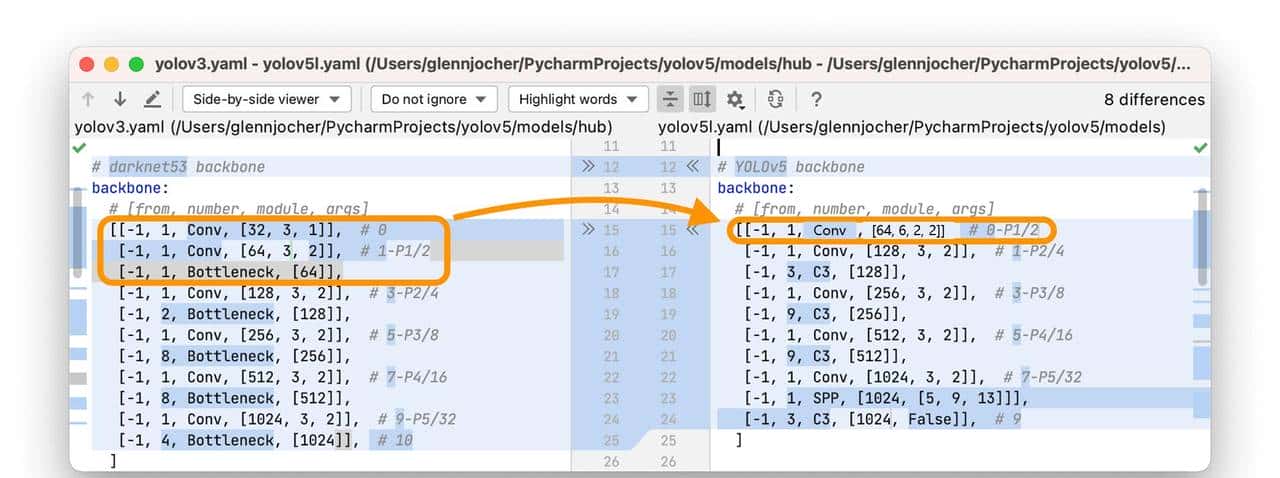Apply right change at line 12 using << arrow
This screenshot has height=478, width=1280.
coord(692,167)
